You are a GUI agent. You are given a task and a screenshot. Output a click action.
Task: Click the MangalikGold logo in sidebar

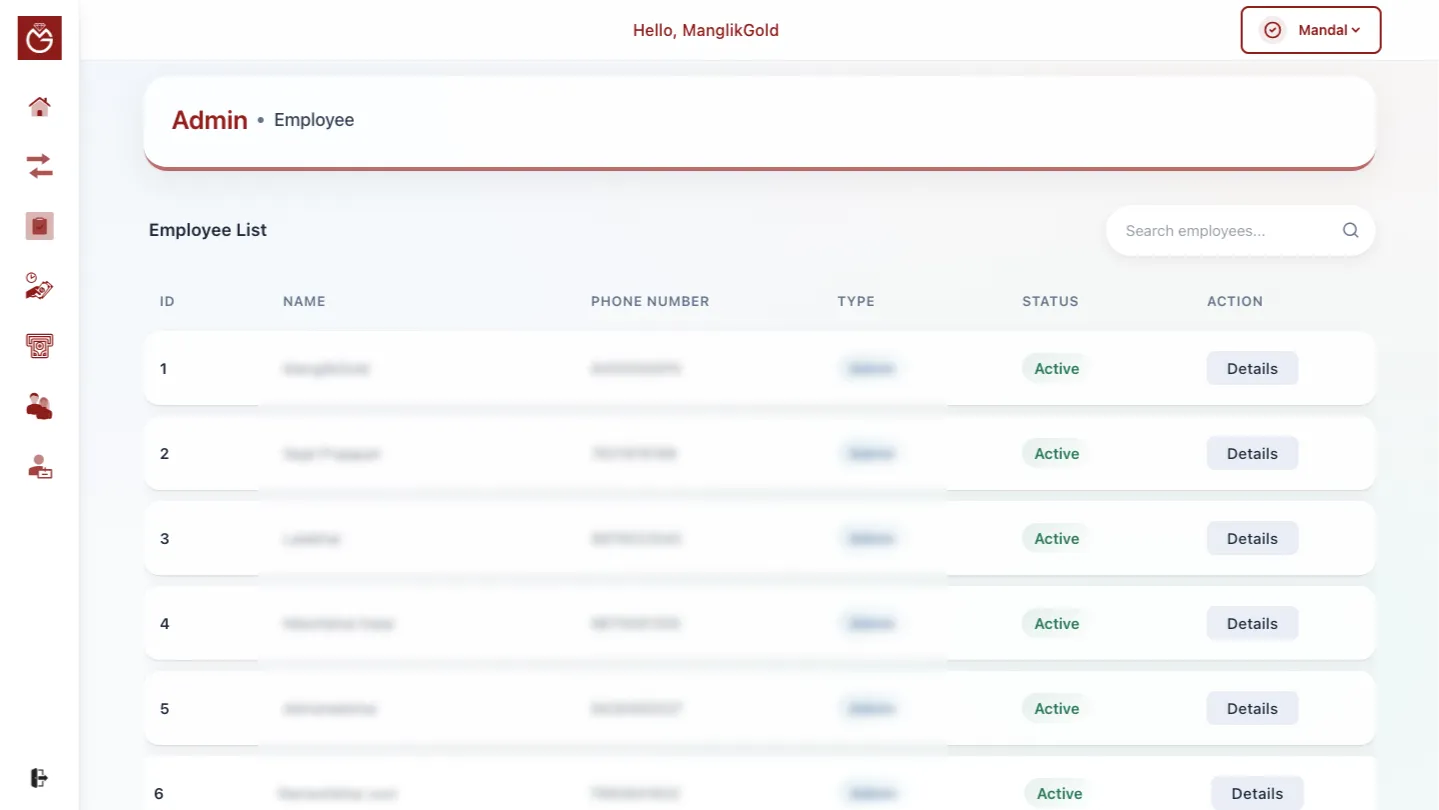click(x=40, y=38)
